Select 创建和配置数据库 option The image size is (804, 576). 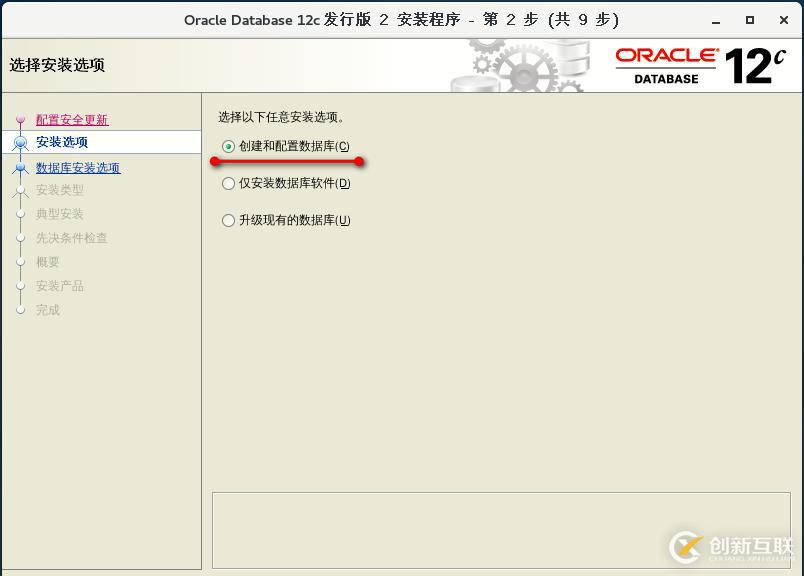[229, 147]
